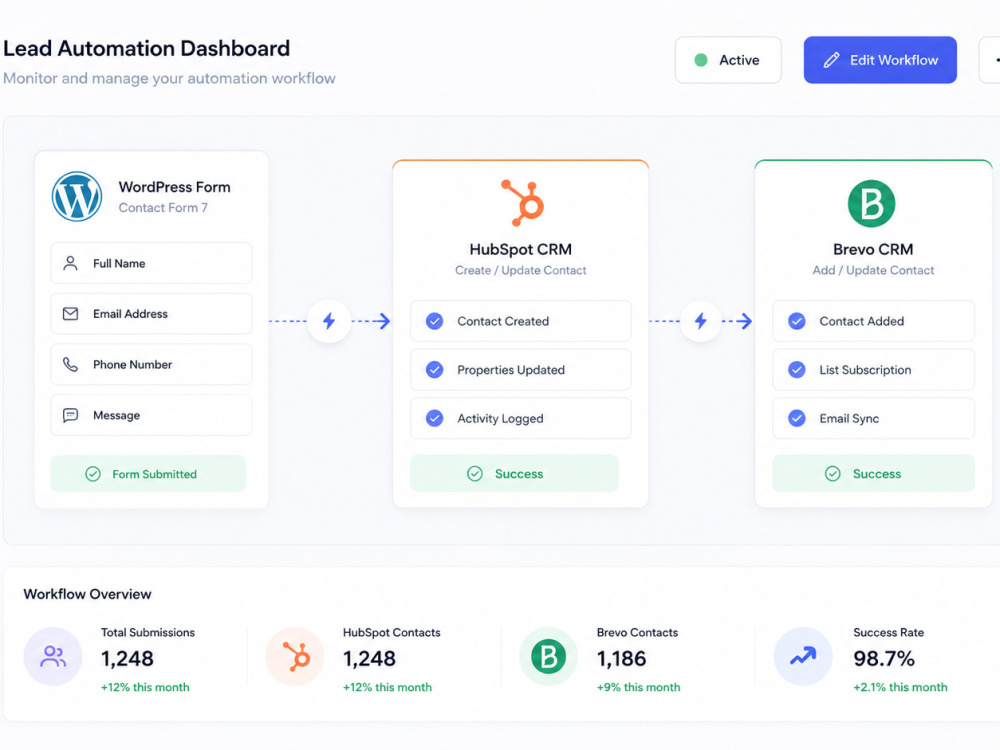Click the Success Rate value 98.7%

pyautogui.click(x=884, y=659)
